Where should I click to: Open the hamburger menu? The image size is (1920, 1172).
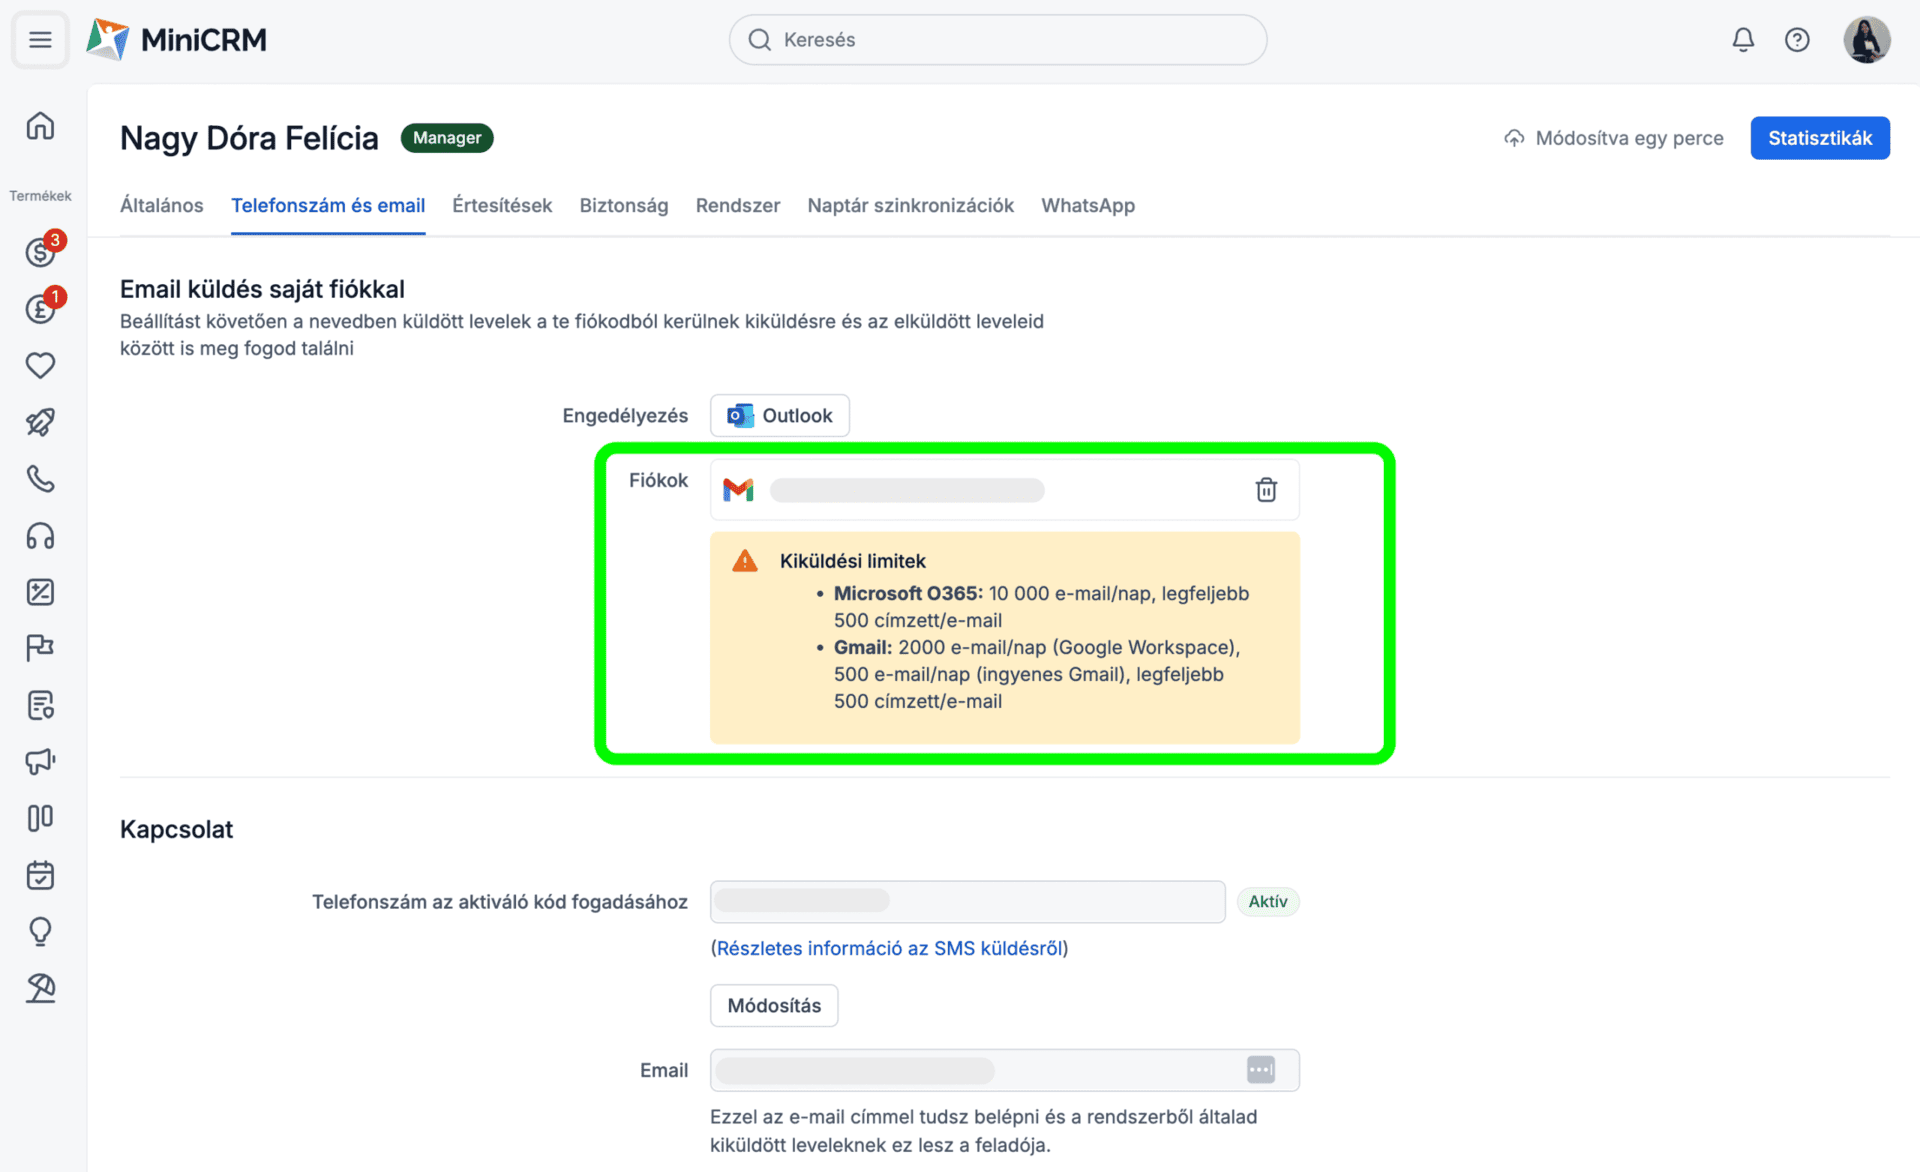click(x=40, y=40)
